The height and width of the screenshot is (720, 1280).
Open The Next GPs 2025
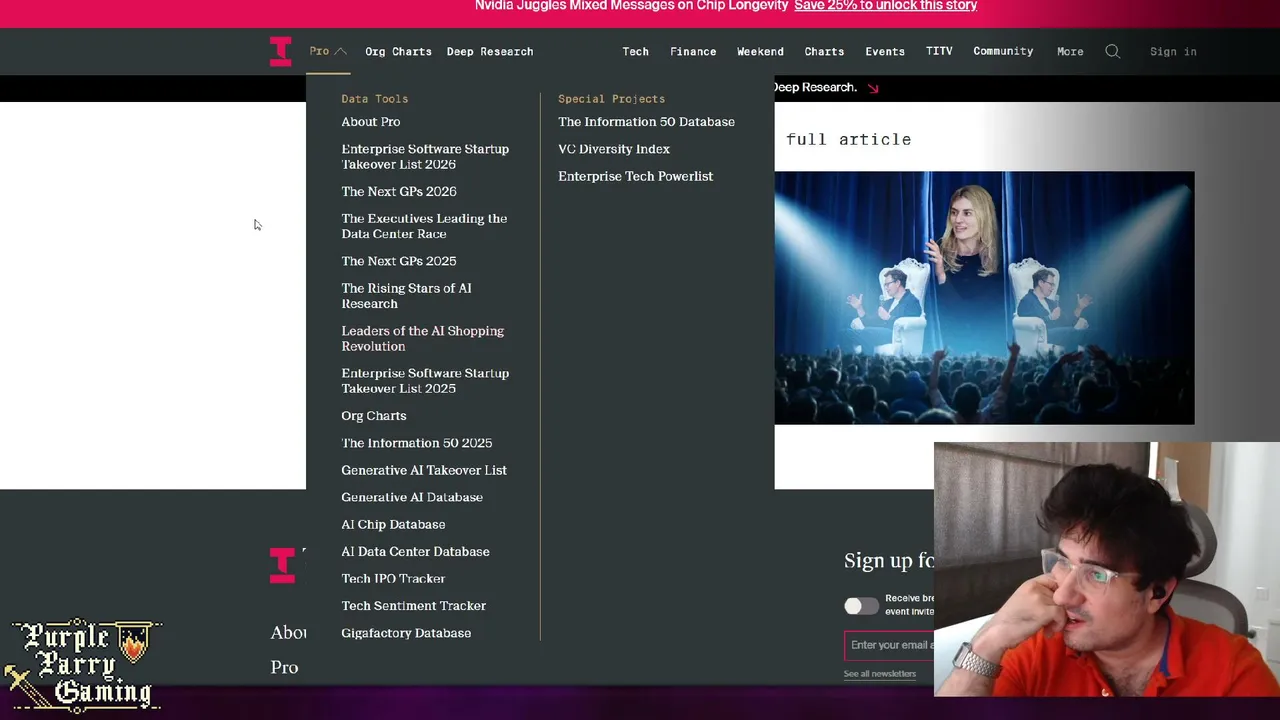tap(399, 261)
